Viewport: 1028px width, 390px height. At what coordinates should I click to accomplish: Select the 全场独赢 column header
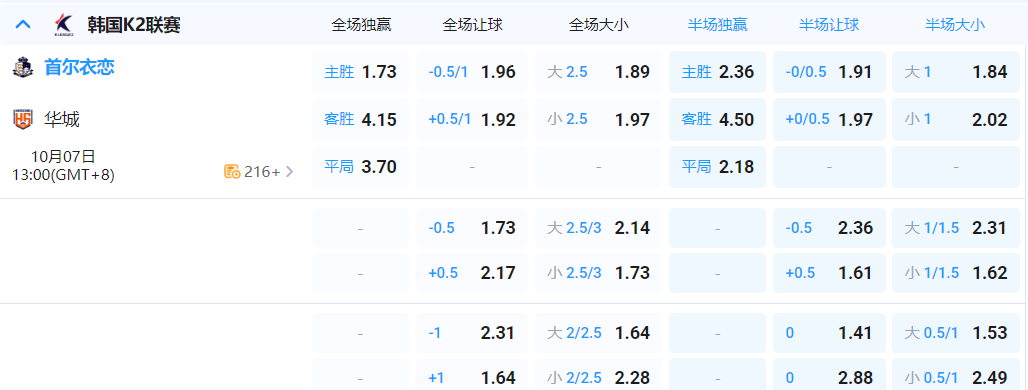(x=361, y=26)
